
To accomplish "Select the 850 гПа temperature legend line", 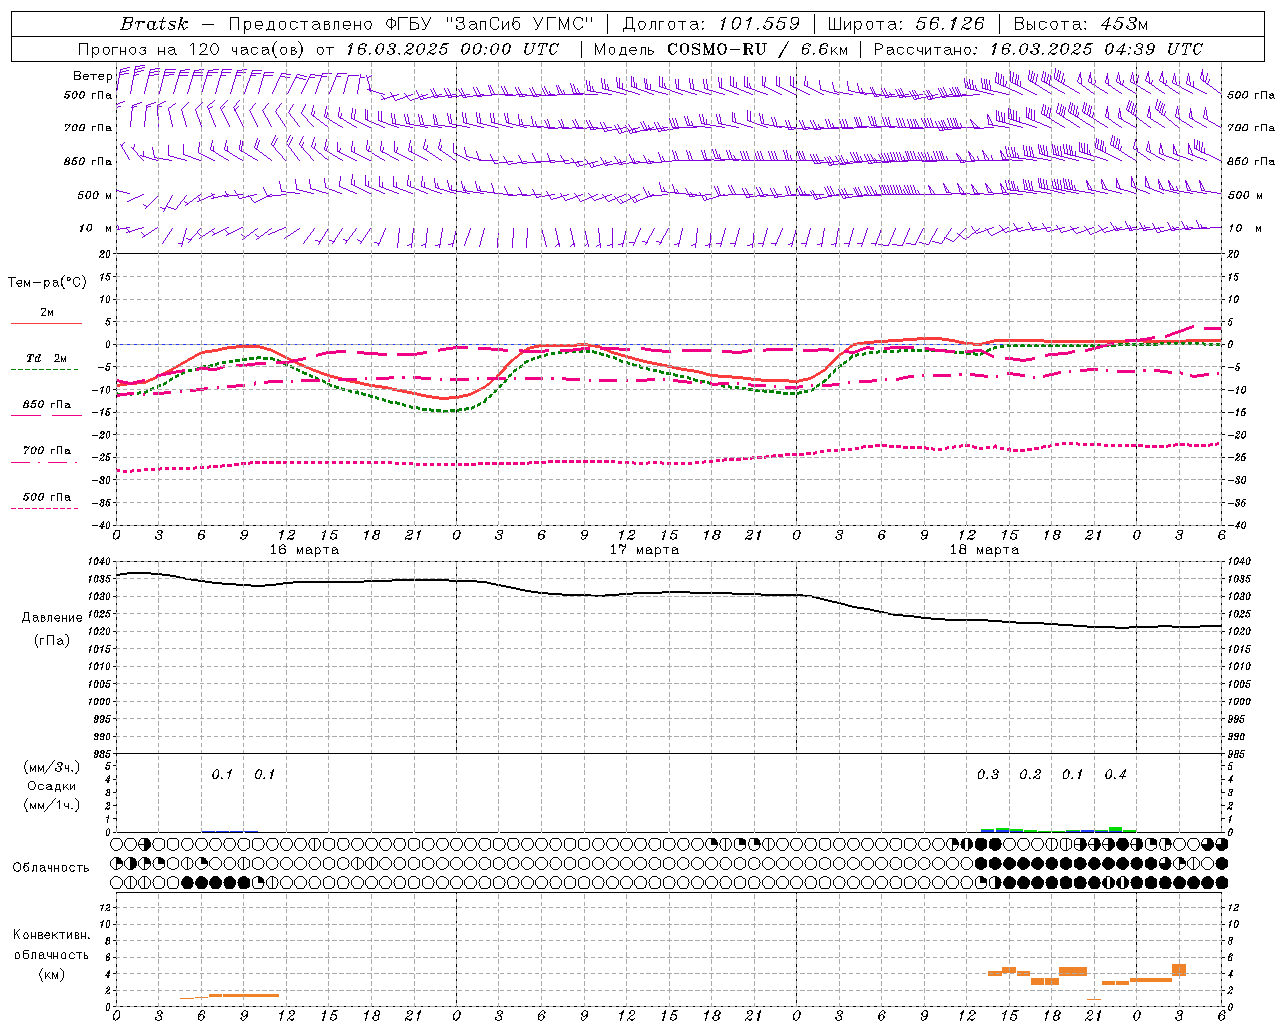I will click(x=46, y=405).
